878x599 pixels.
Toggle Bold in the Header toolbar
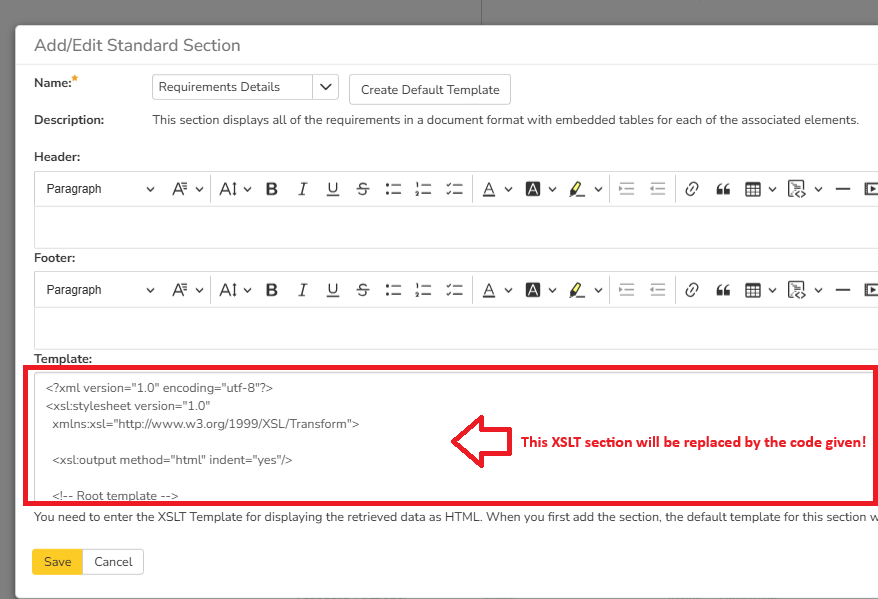272,189
